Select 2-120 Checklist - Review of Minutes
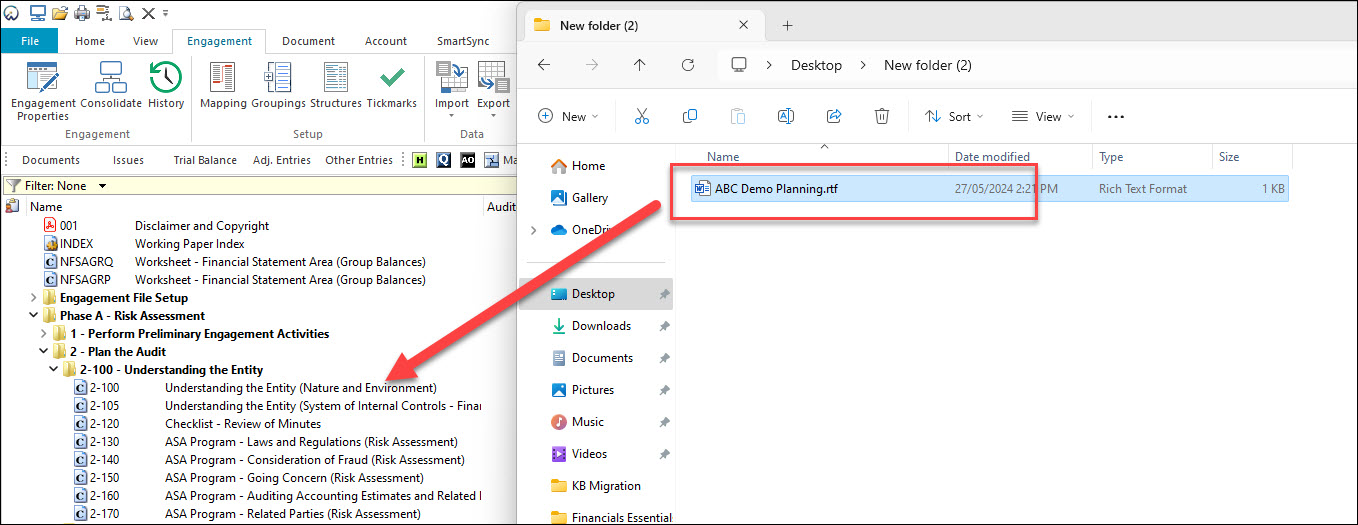1358x525 pixels. pyautogui.click(x=198, y=424)
